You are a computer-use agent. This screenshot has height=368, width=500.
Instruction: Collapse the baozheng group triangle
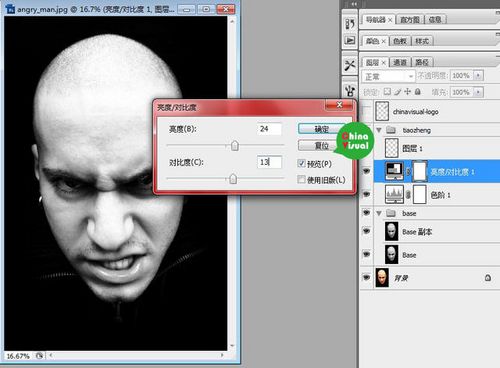pos(379,130)
